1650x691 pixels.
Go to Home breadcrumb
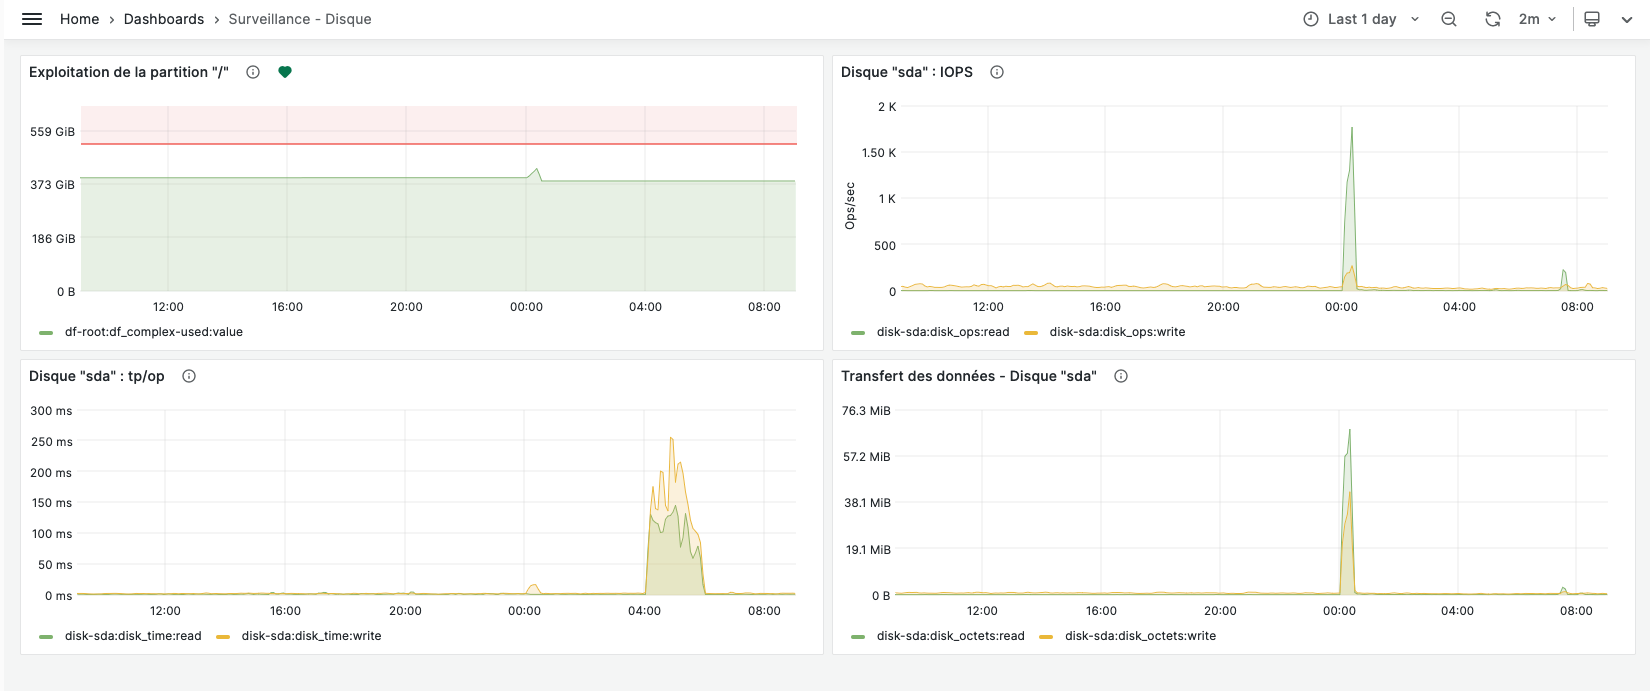tap(79, 19)
